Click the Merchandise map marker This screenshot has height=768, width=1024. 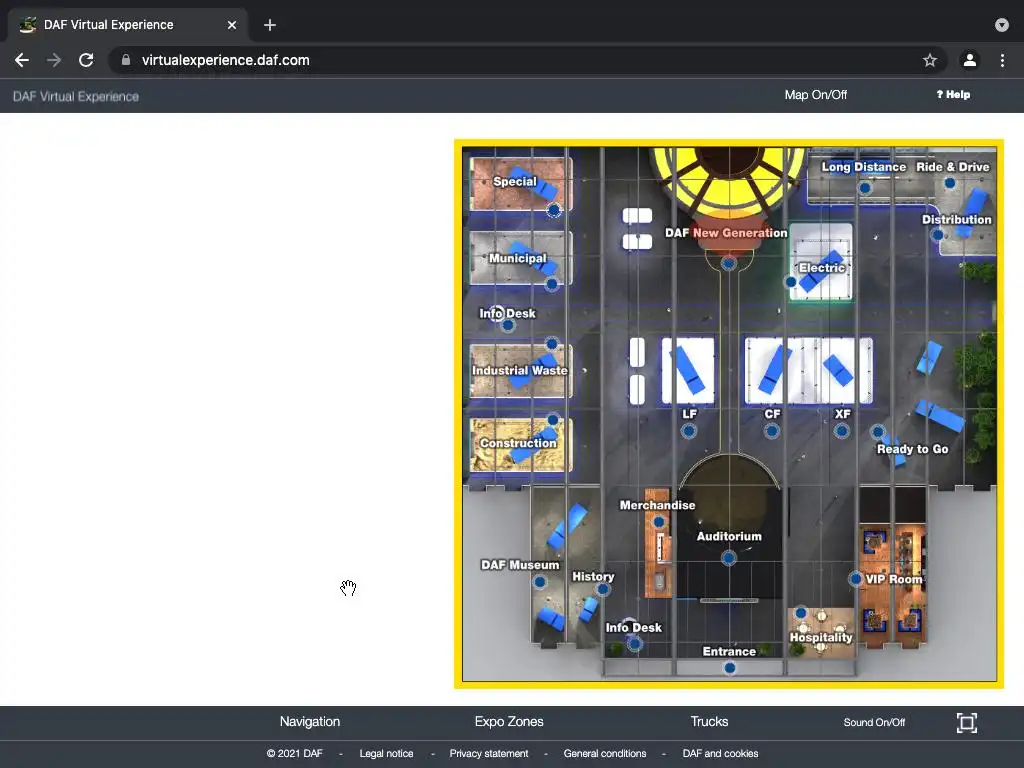[659, 522]
